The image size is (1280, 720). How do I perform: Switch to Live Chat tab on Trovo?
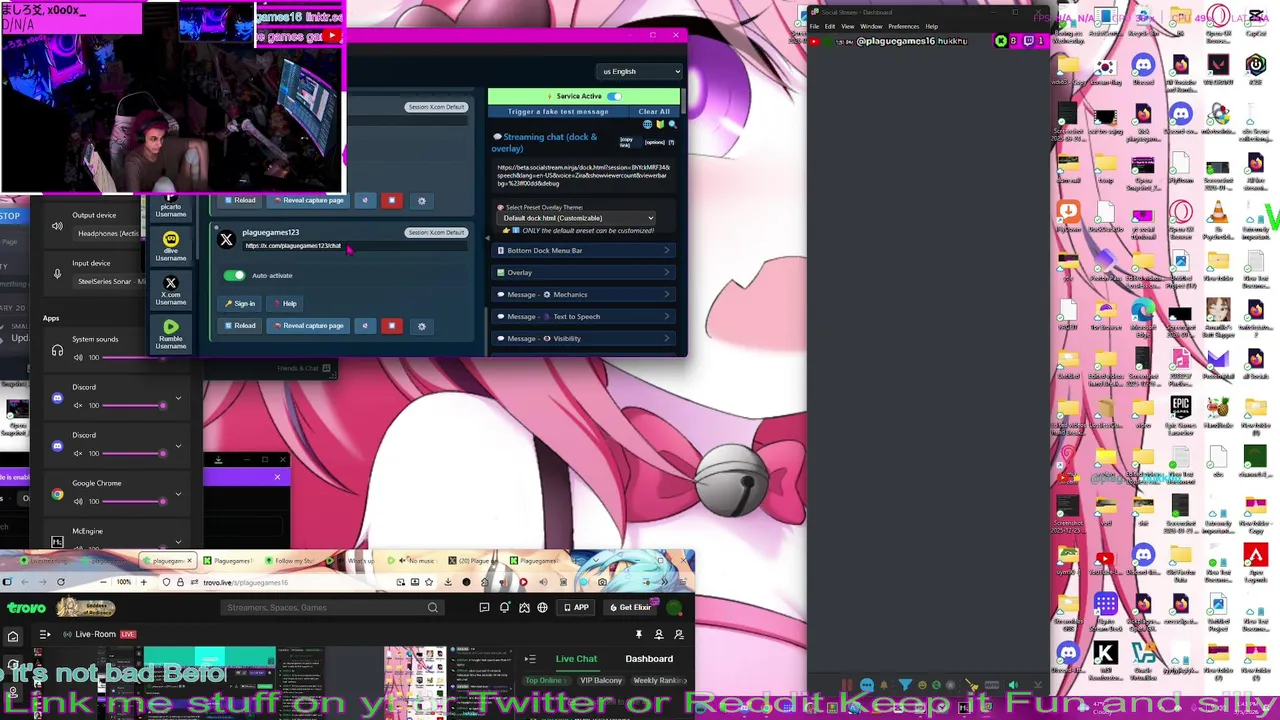click(x=576, y=658)
